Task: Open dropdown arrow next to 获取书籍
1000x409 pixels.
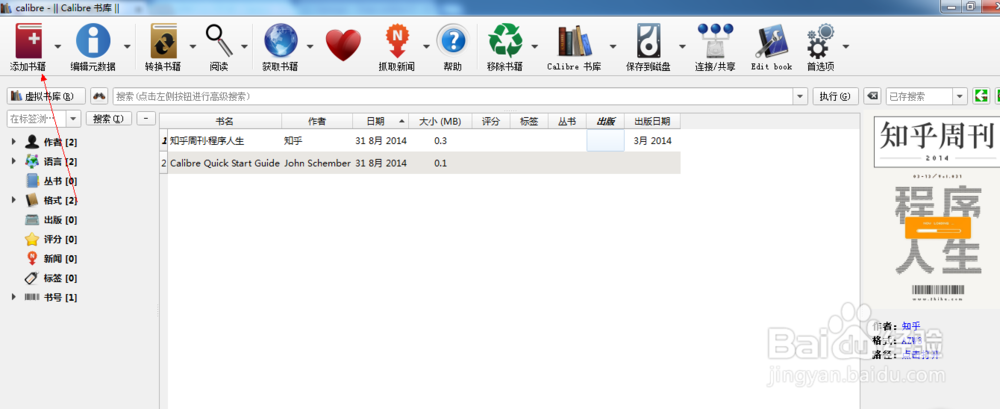Action: pyautogui.click(x=311, y=46)
